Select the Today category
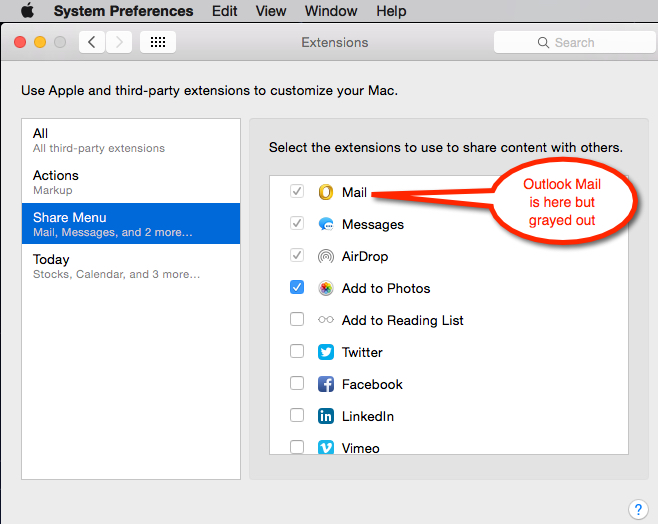The image size is (658, 524). tap(131, 266)
